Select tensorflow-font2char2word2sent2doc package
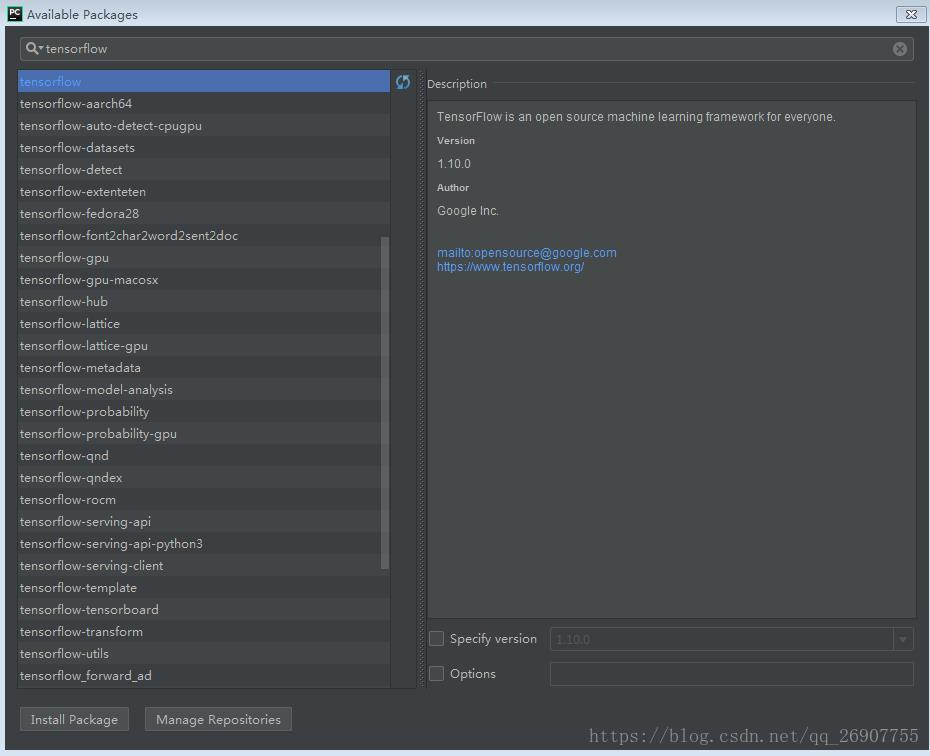930x756 pixels. [203, 235]
